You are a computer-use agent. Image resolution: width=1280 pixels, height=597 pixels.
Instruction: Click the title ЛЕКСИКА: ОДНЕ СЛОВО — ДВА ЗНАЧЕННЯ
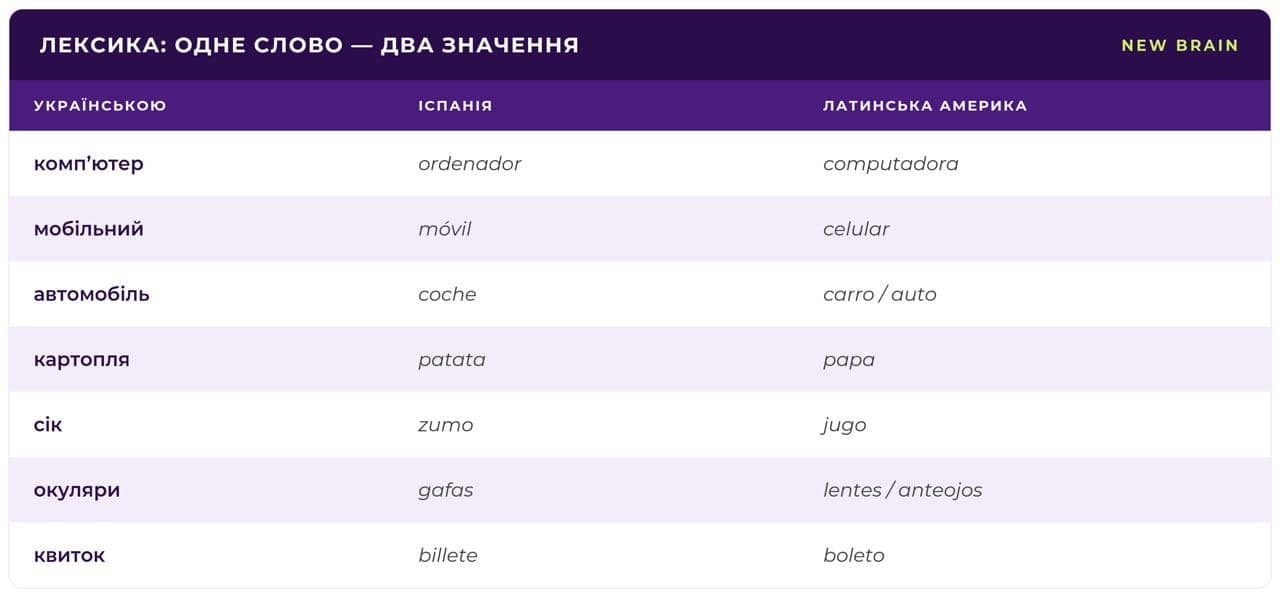[309, 45]
